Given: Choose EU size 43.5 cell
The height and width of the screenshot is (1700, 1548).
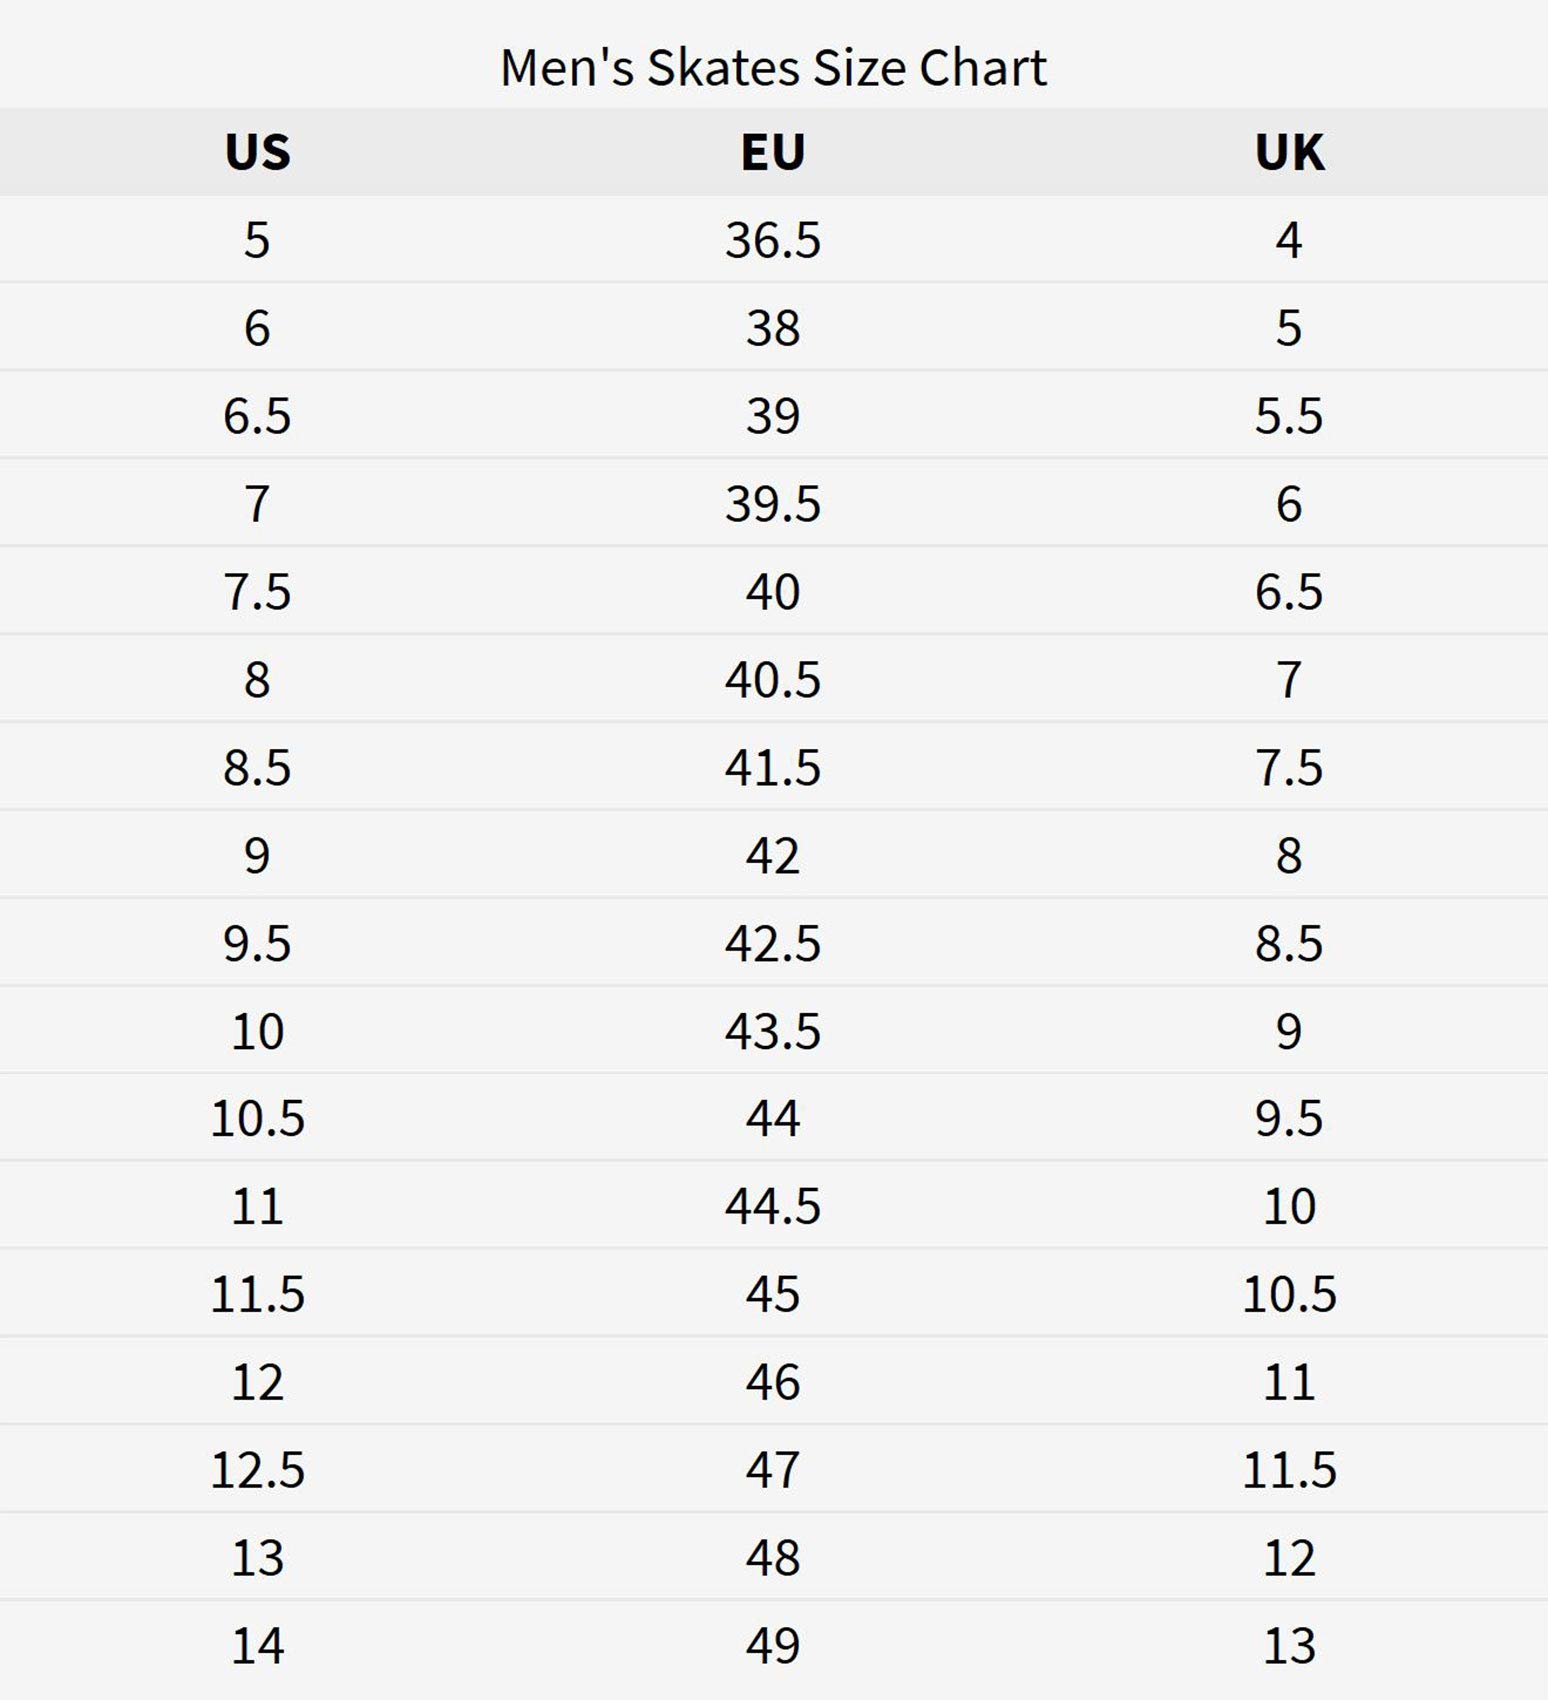Looking at the screenshot, I should tap(773, 1031).
